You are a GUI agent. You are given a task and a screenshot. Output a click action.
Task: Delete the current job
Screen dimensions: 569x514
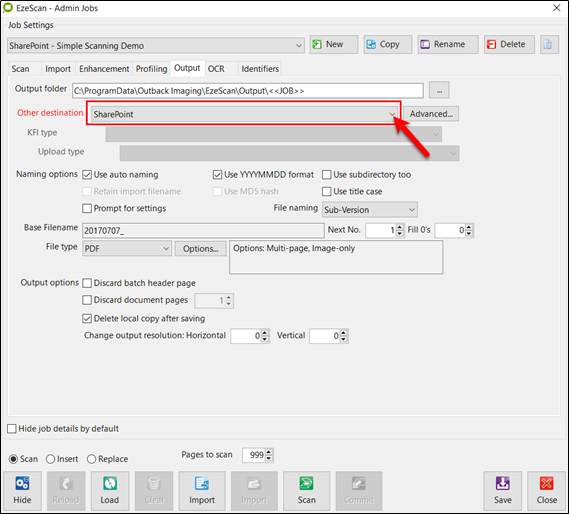coord(509,44)
